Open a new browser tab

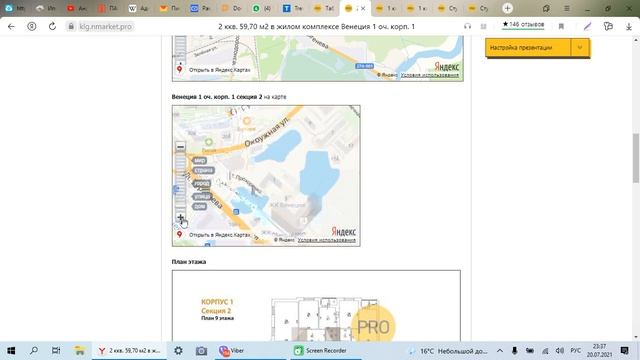click(x=507, y=8)
